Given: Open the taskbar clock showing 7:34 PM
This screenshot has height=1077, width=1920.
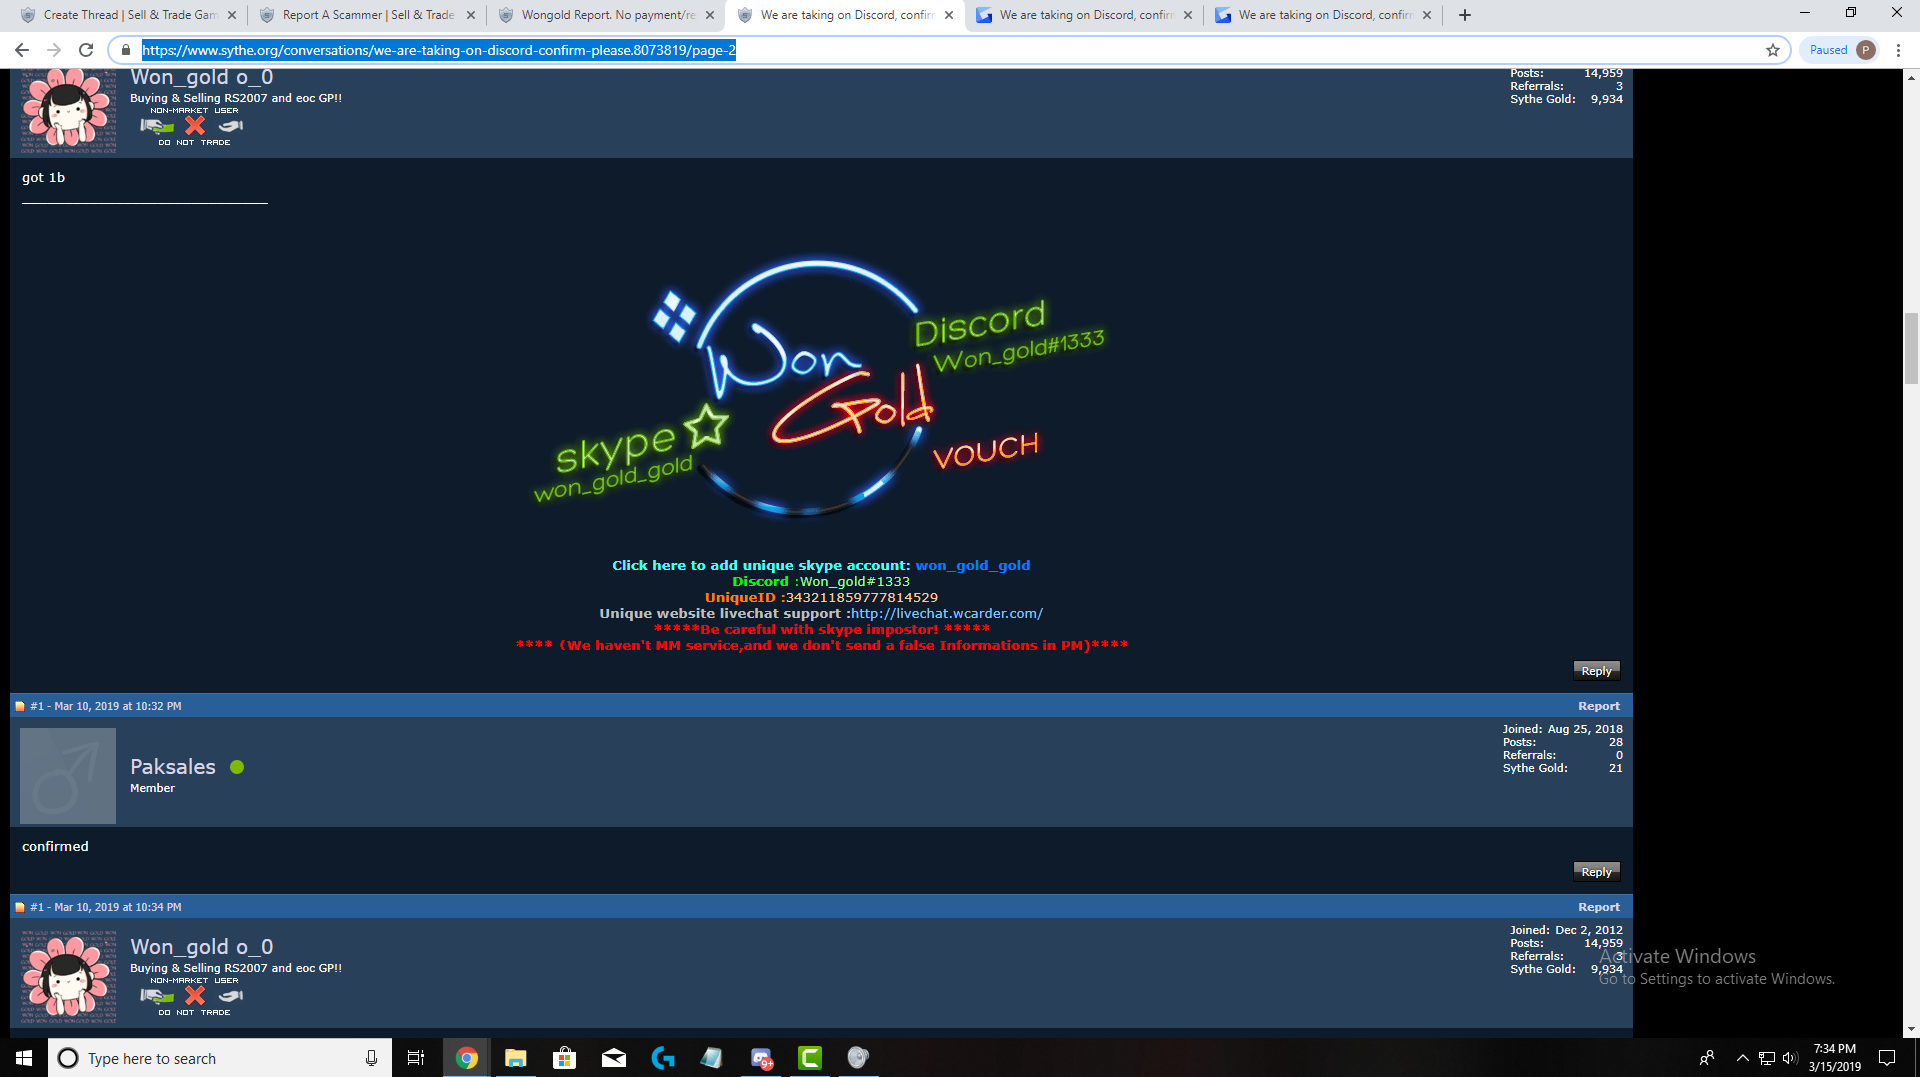Looking at the screenshot, I should 1834,1058.
